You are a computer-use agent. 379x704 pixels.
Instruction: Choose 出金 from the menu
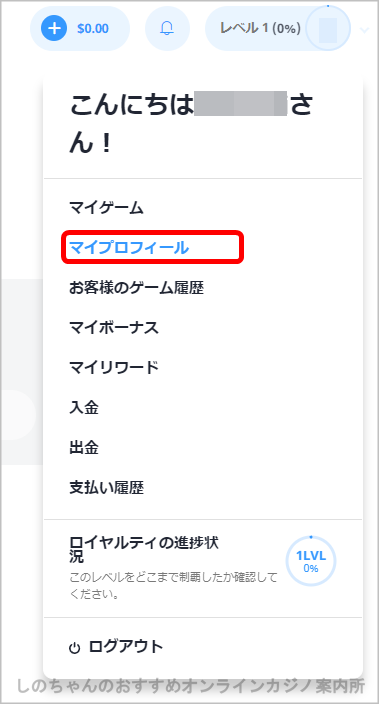pos(84,448)
